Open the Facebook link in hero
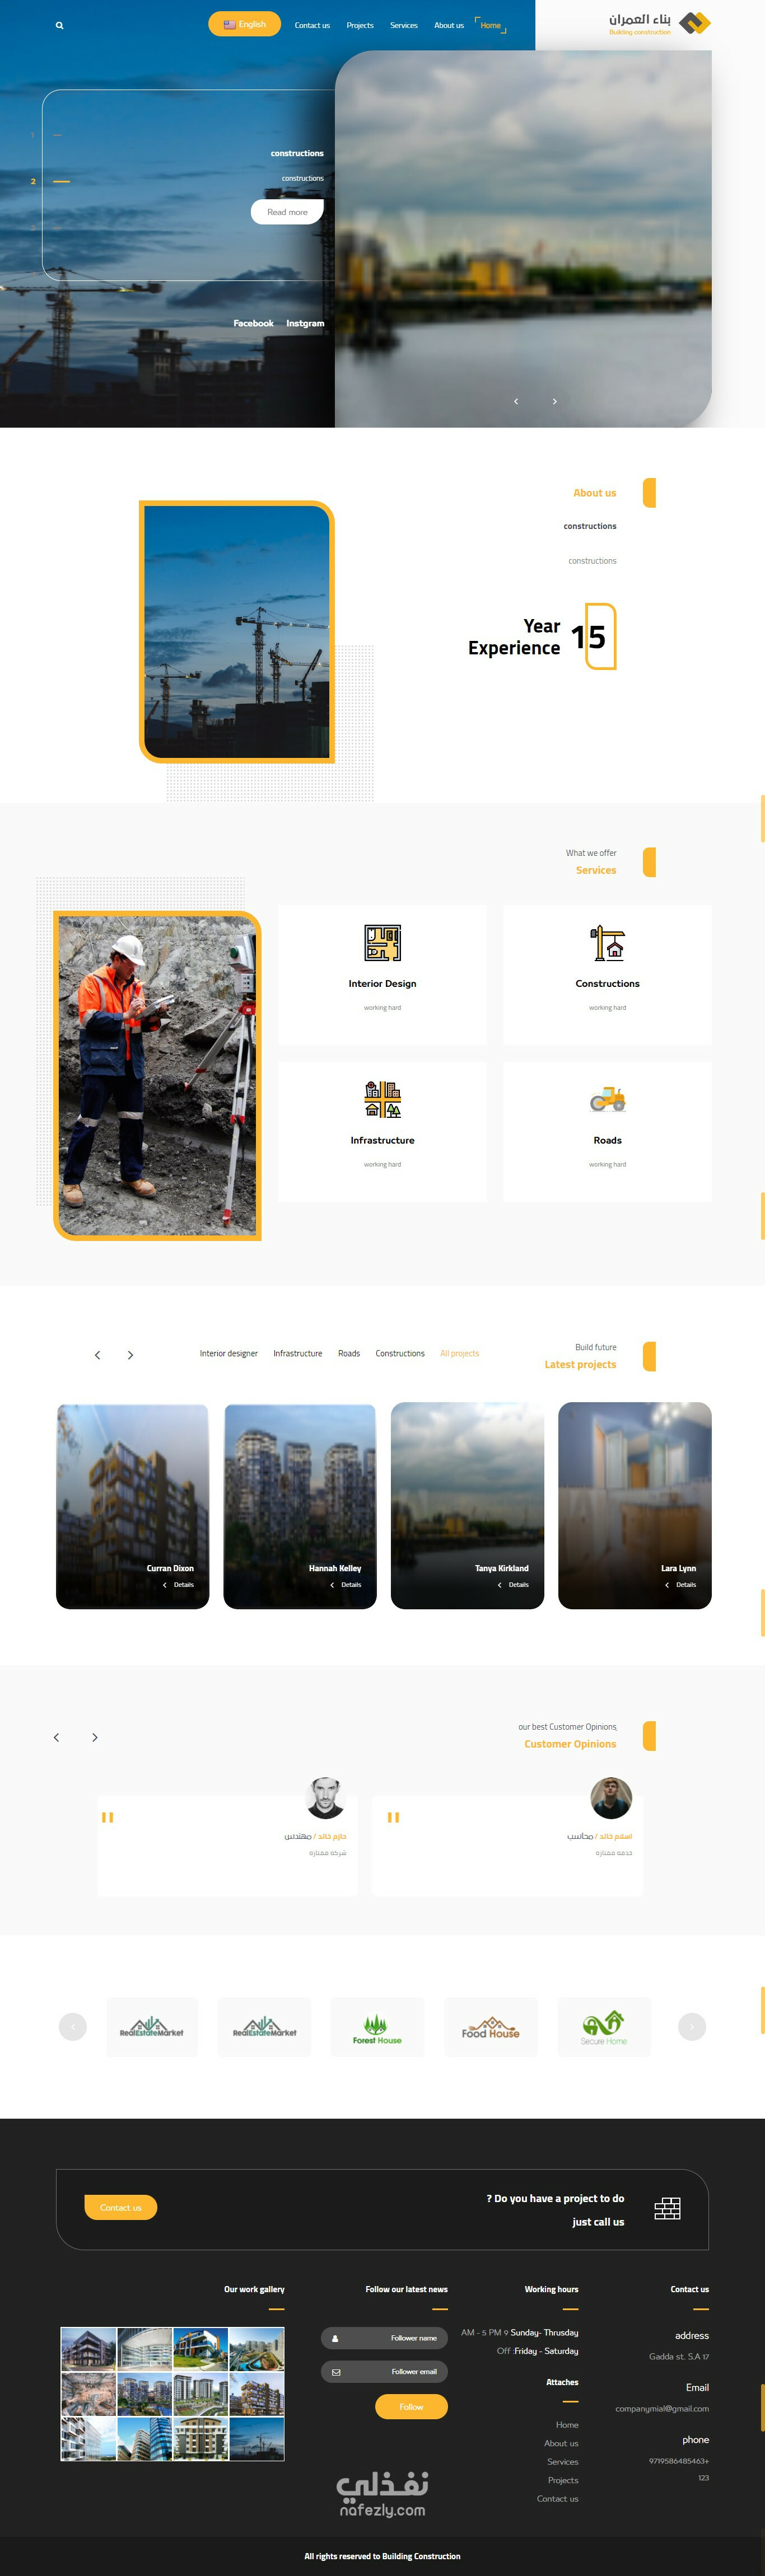This screenshot has width=765, height=2576. coord(253,323)
